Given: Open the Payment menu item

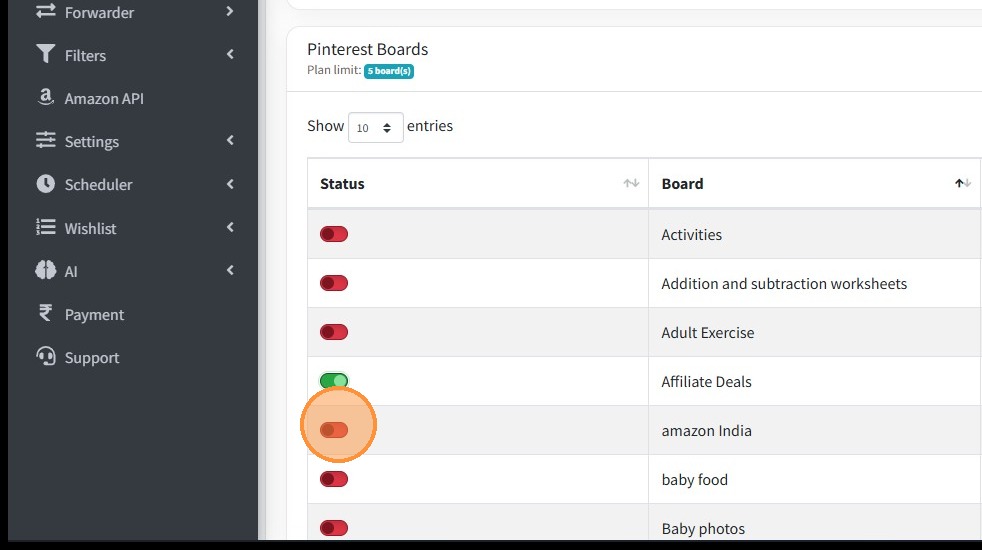Looking at the screenshot, I should 94,314.
